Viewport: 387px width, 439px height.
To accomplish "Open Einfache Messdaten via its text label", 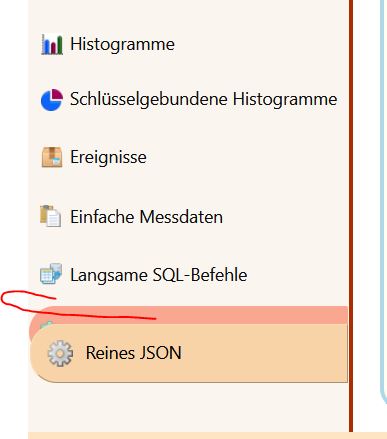I will [146, 217].
